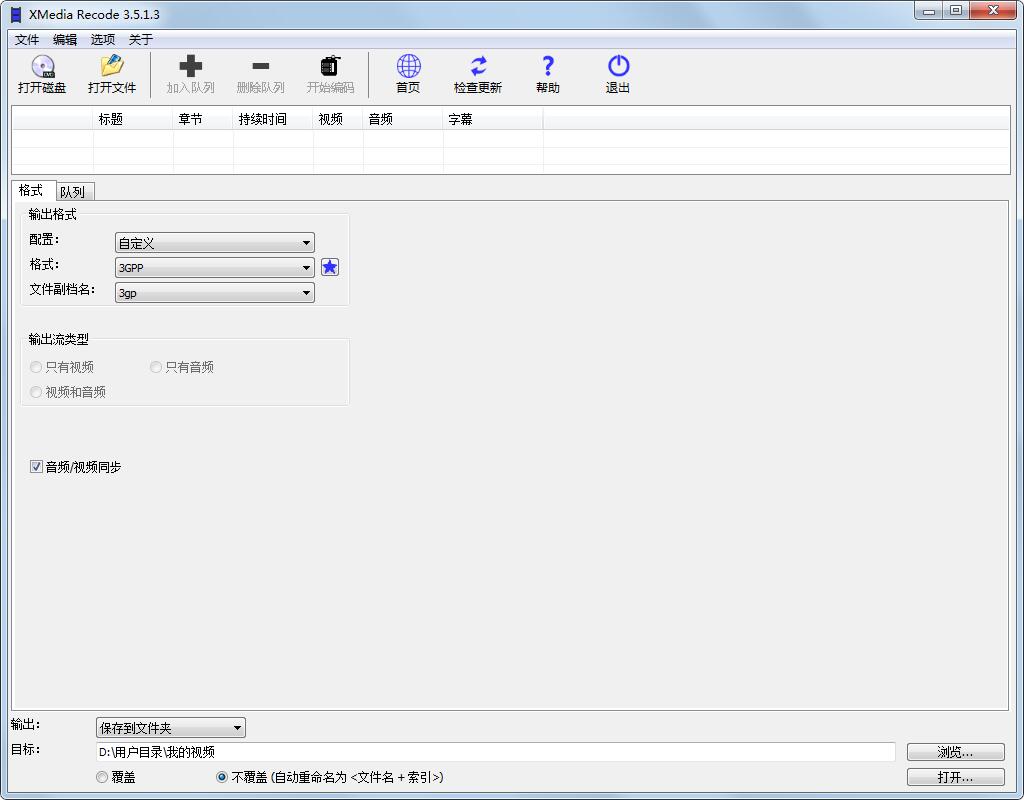Visit the homepage via 首页 globe icon
The width and height of the screenshot is (1024, 800).
[x=407, y=74]
